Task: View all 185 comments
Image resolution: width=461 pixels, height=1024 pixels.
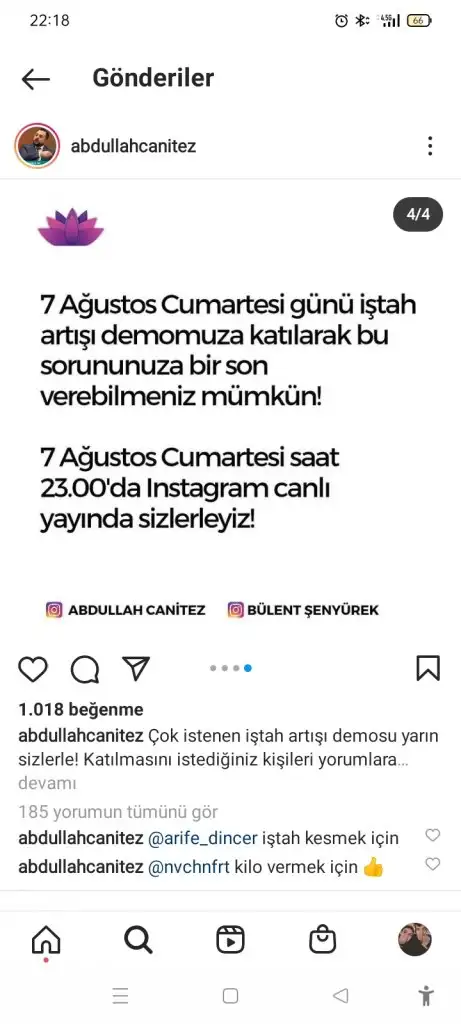Action: pyautogui.click(x=118, y=812)
